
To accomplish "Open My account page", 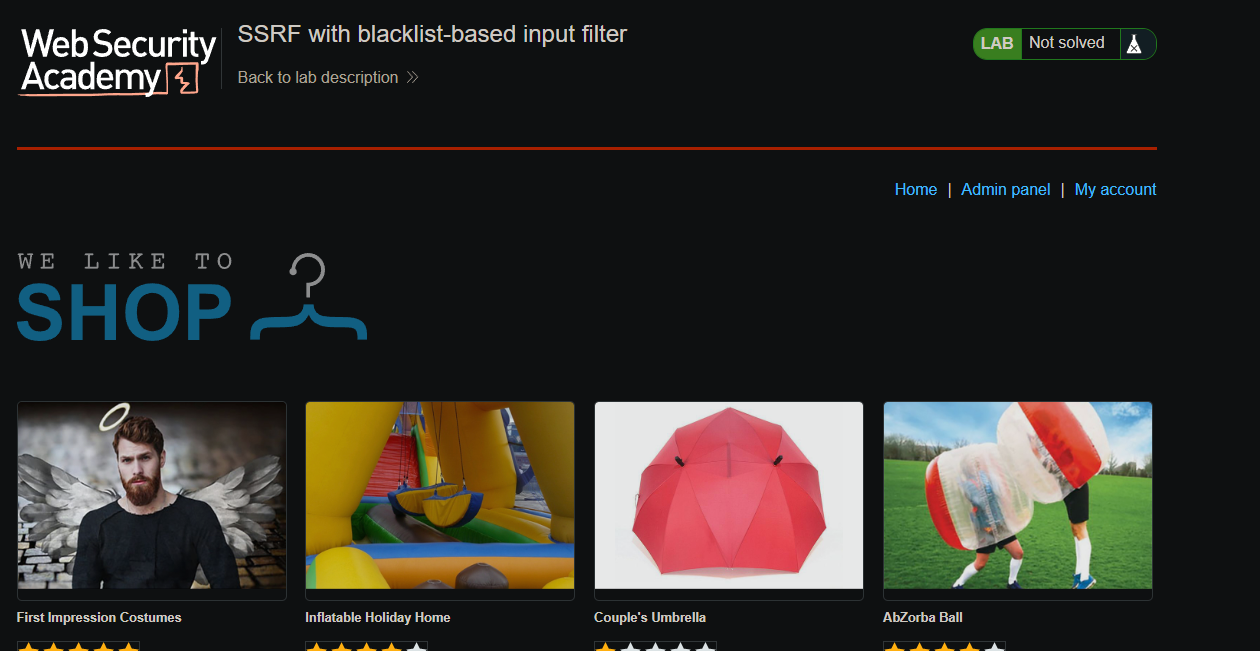I will click(x=1115, y=190).
